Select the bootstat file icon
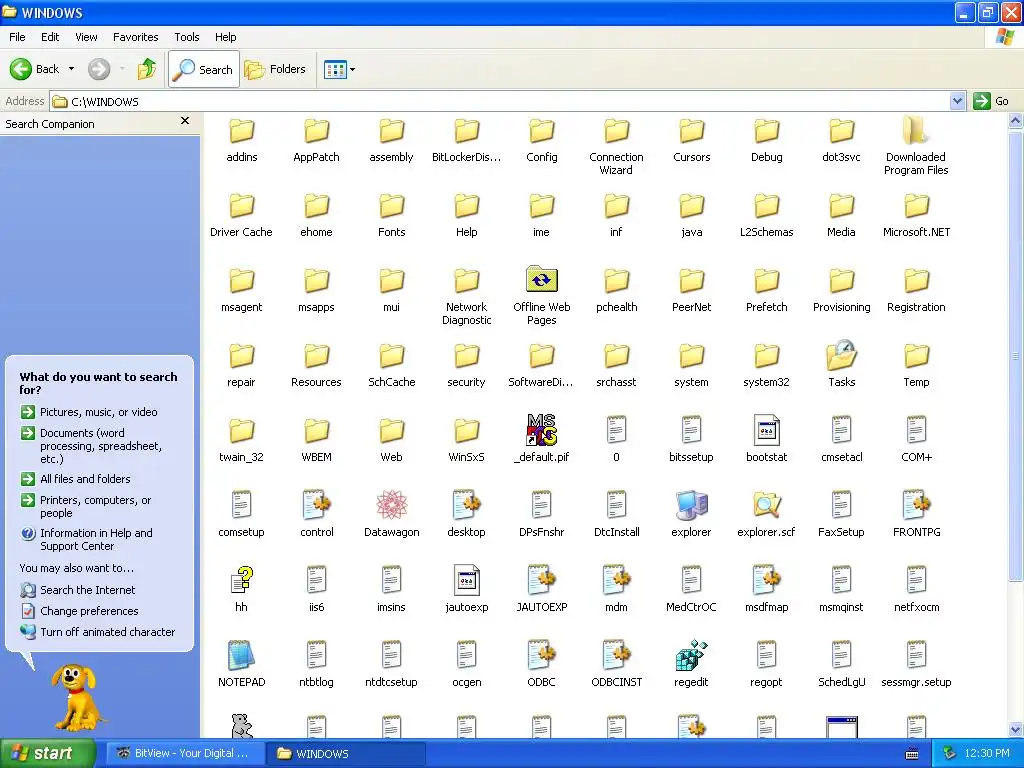Image resolution: width=1024 pixels, height=768 pixels. pos(766,430)
